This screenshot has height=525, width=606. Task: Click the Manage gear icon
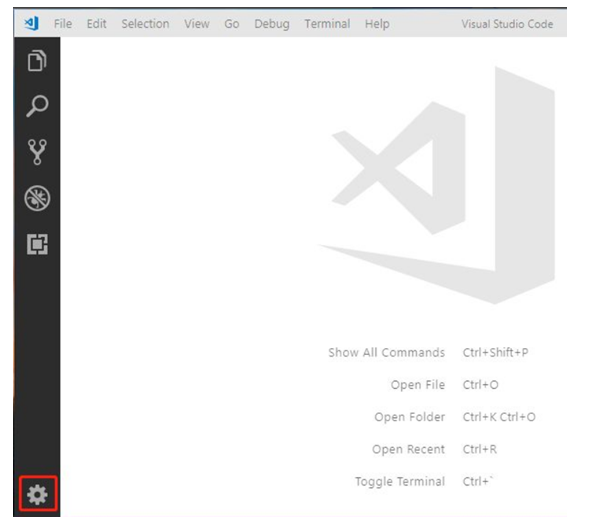pos(37,495)
